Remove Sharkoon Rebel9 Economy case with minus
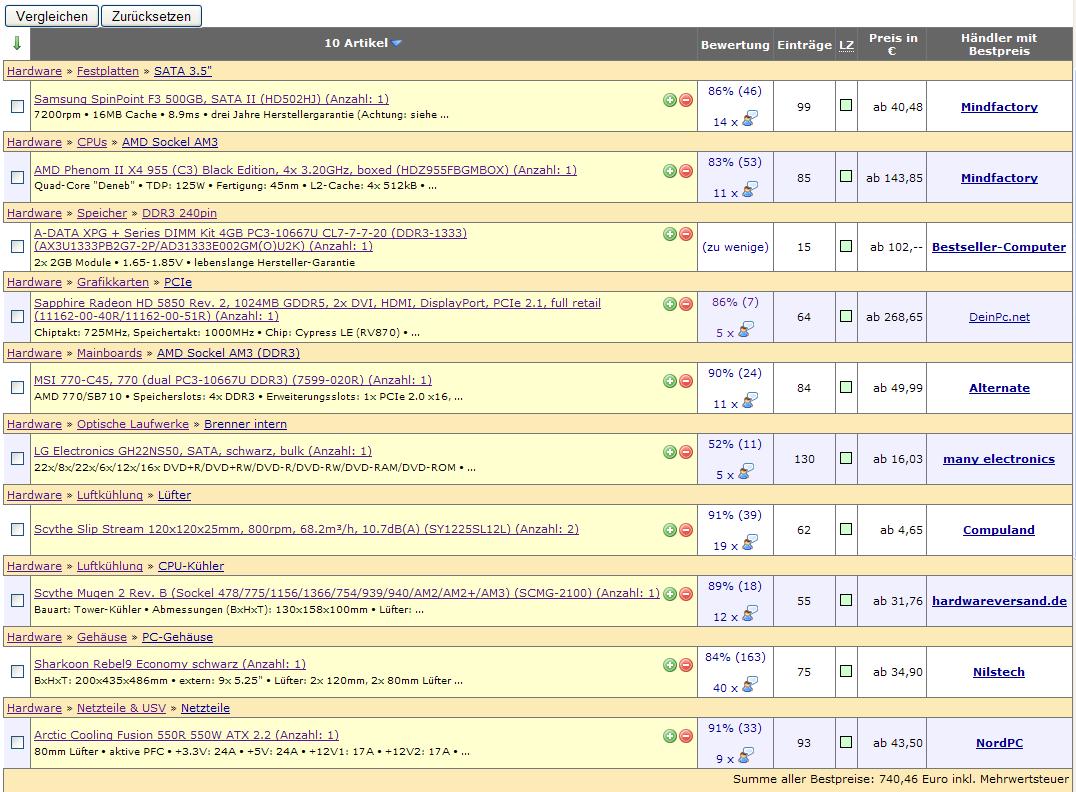This screenshot has height=792, width=1076. pos(686,665)
